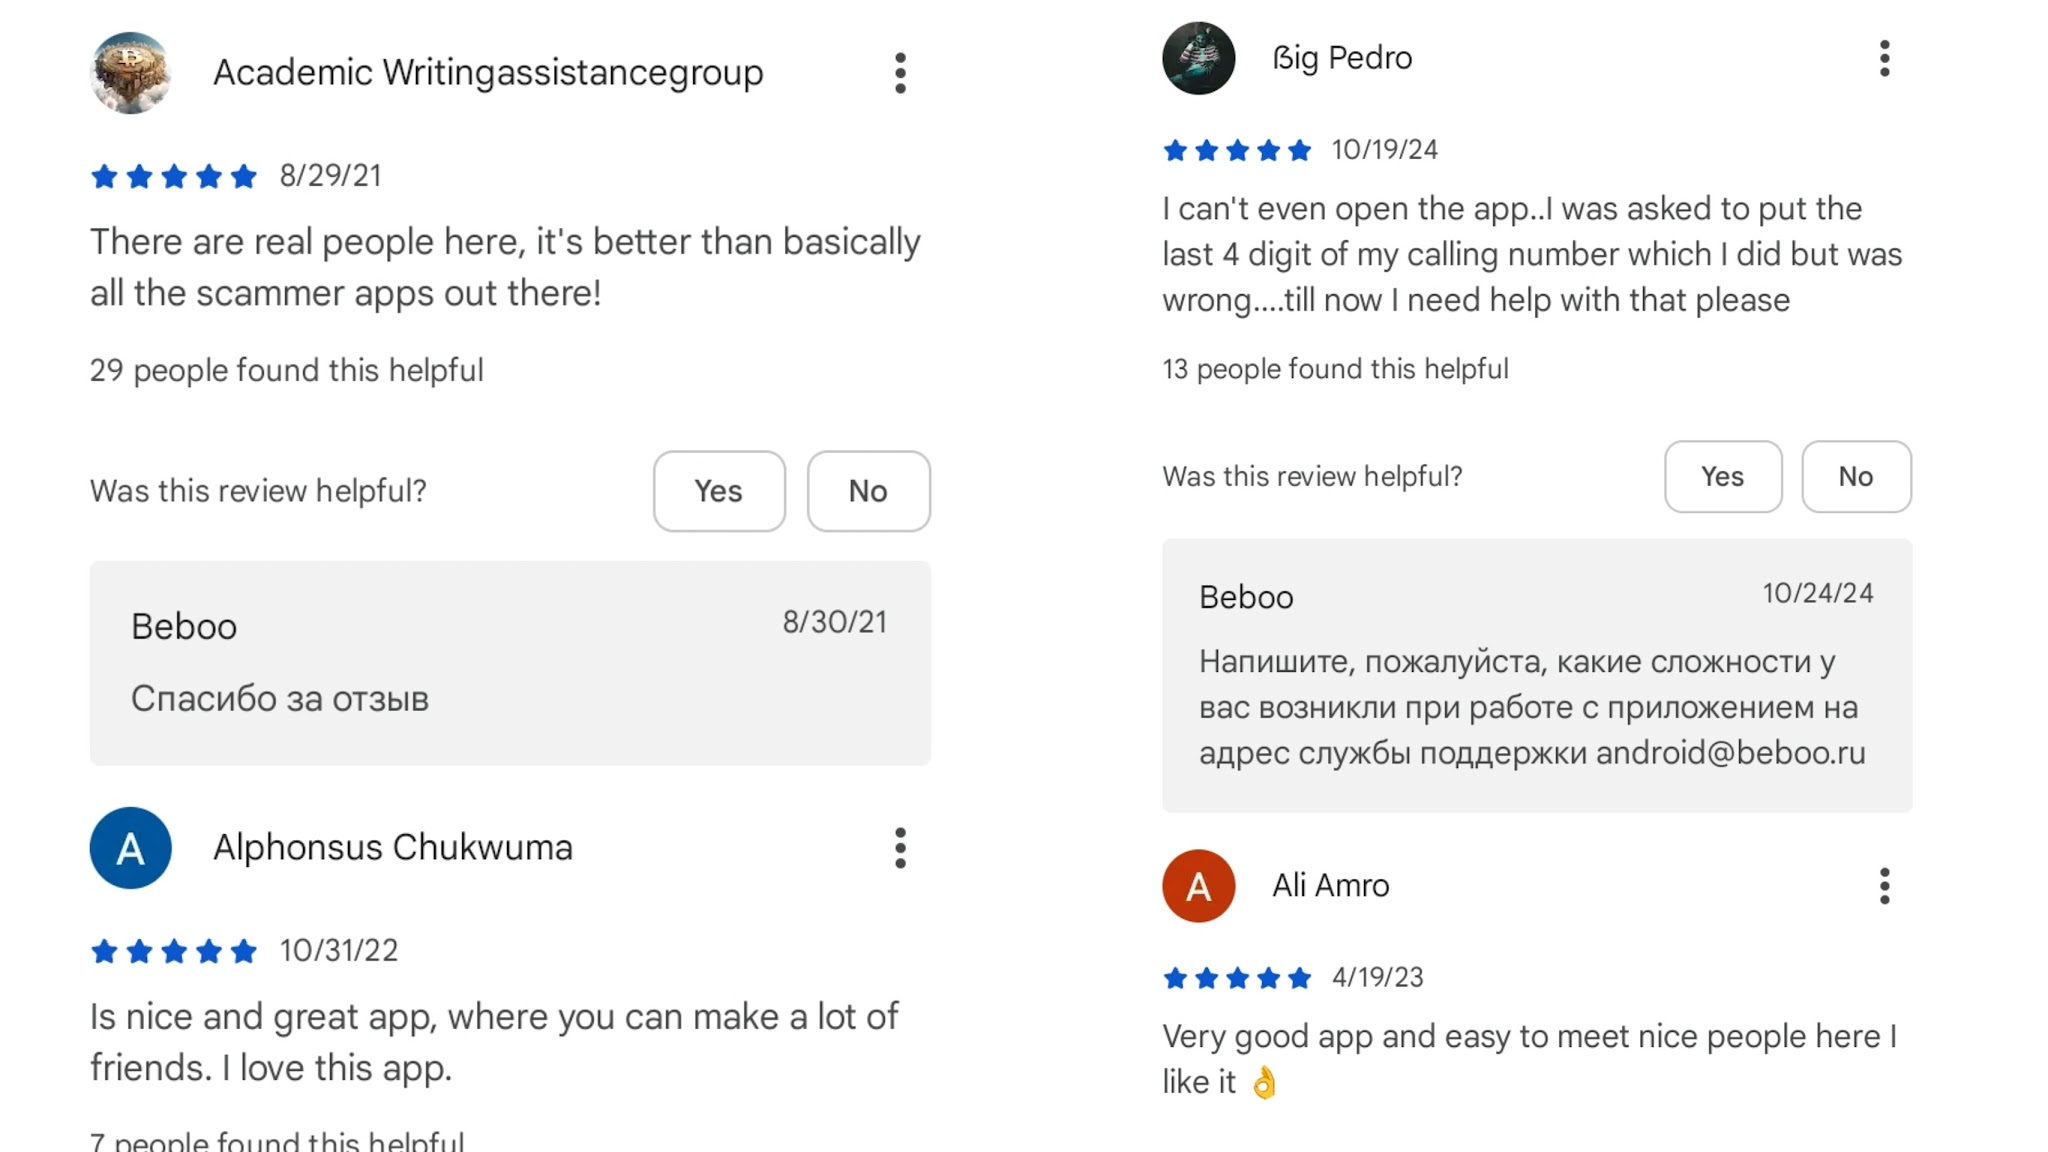Screen dimensions: 2048x1152
Task: Click the 8/29/21 review date
Action: pos(331,176)
